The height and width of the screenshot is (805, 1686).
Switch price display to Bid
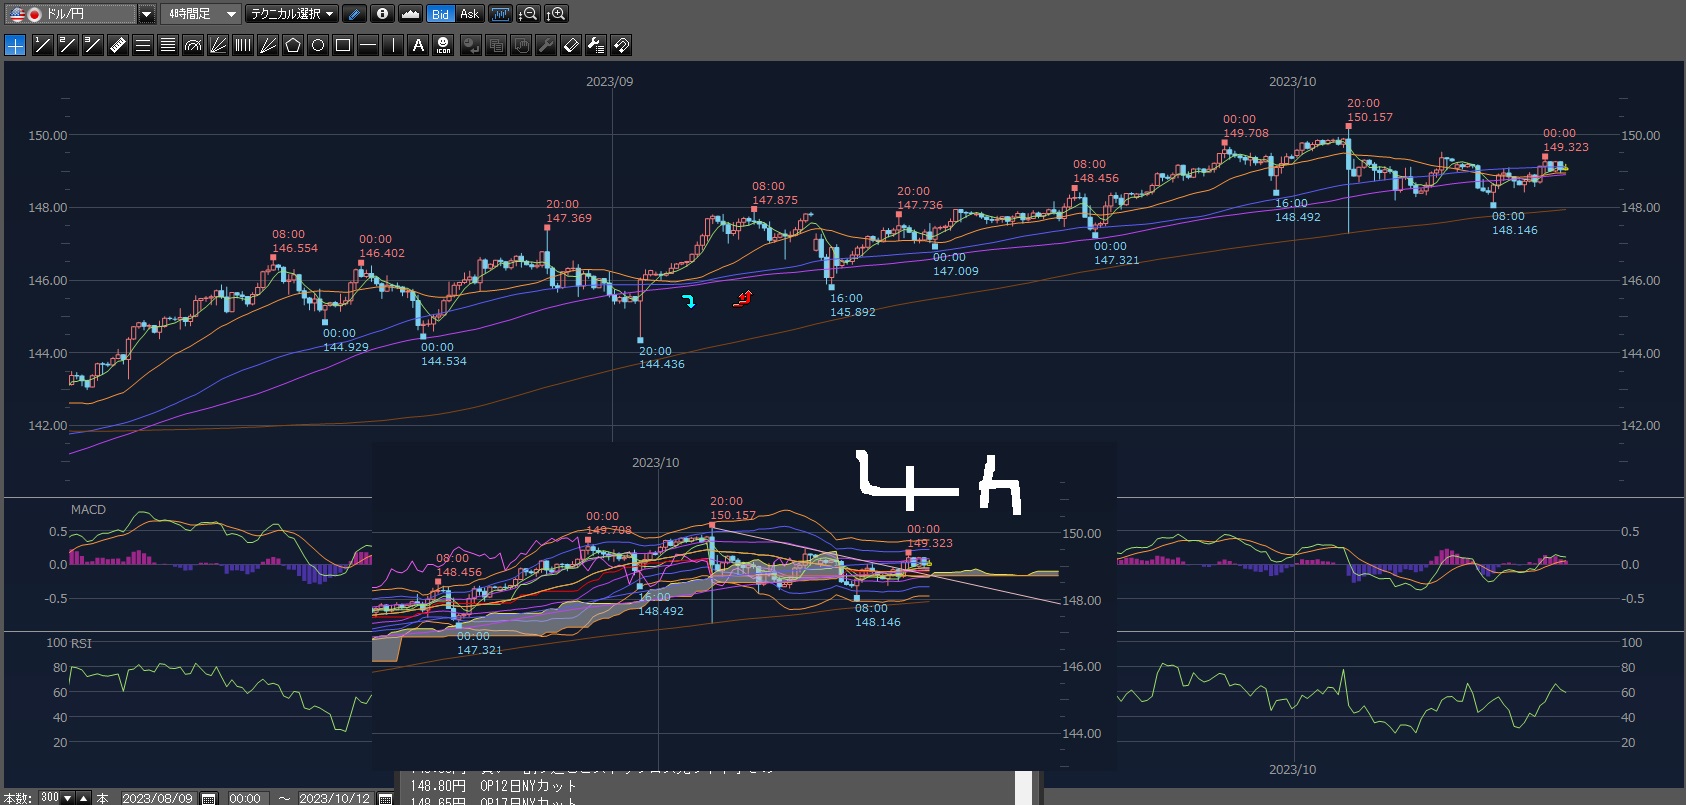[440, 14]
